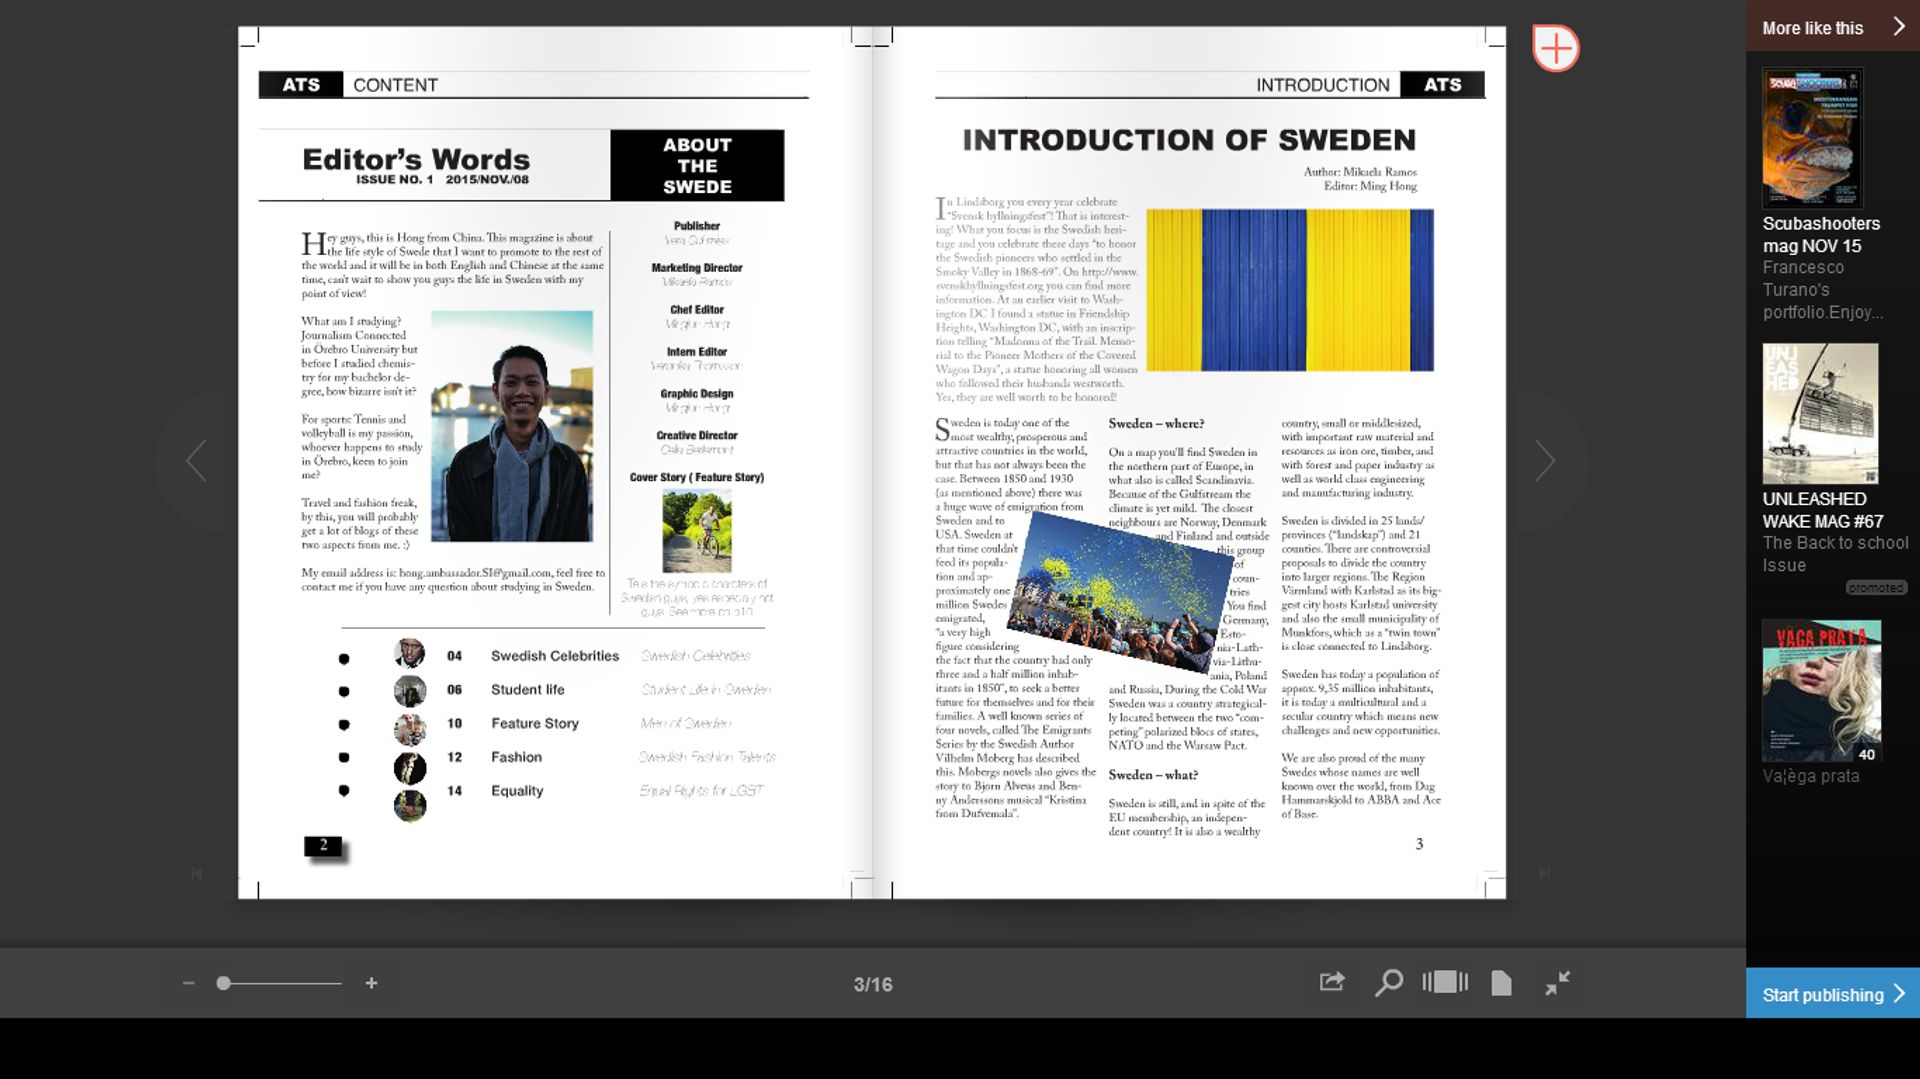The width and height of the screenshot is (1920, 1079).
Task: Click the Sweden – where? subheading
Action: [x=1156, y=424]
